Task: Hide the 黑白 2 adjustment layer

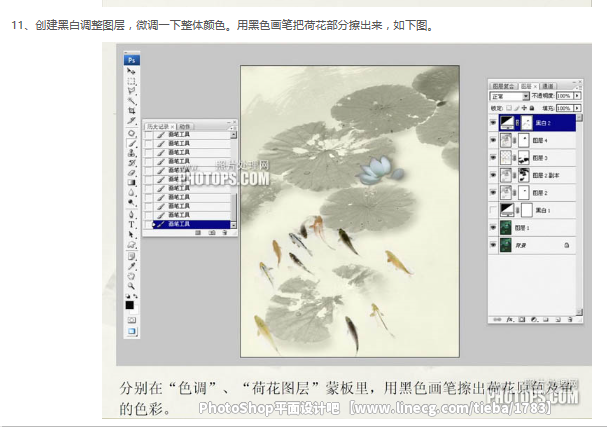Action: pos(493,123)
